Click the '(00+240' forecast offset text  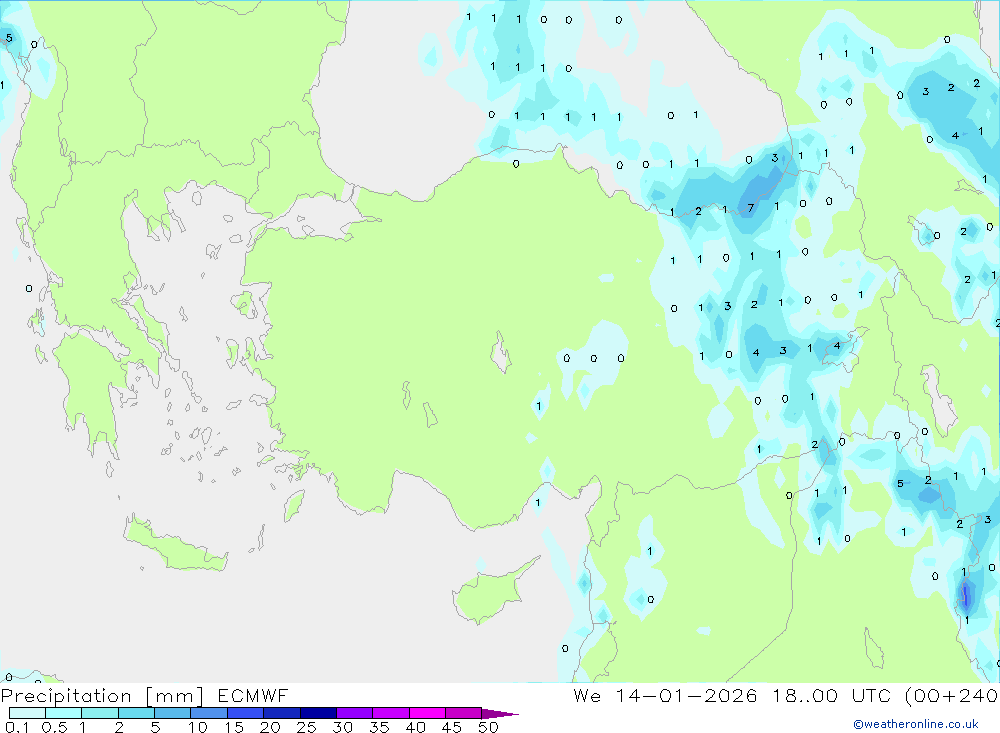952,696
